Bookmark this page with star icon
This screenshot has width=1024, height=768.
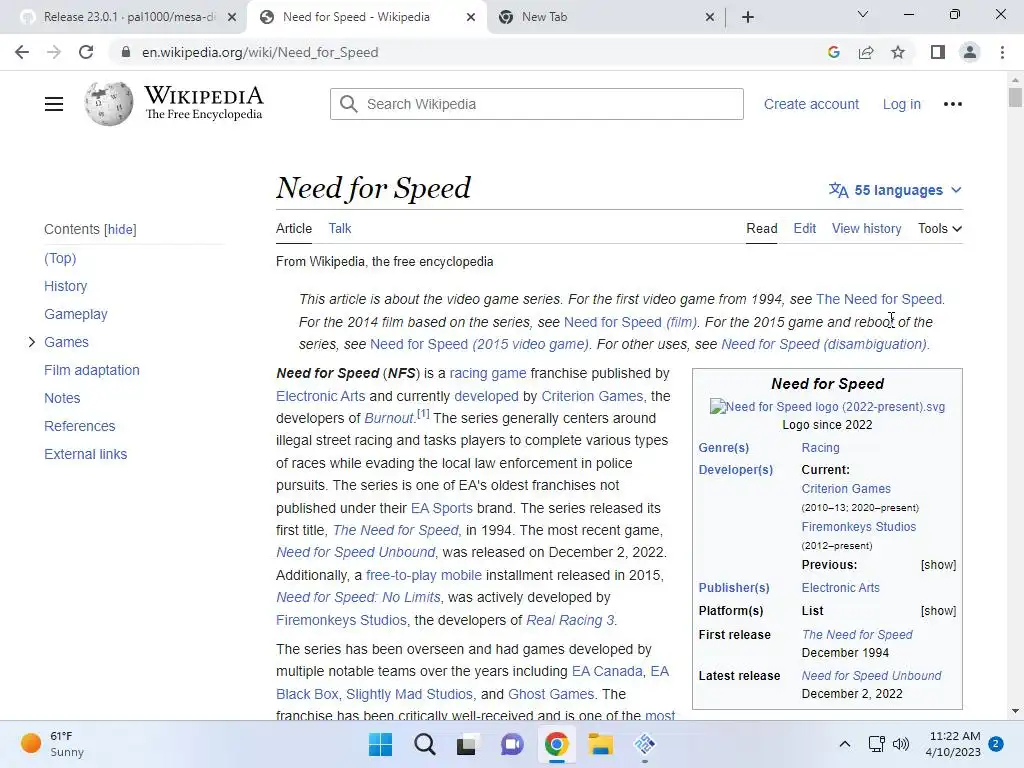tap(898, 52)
